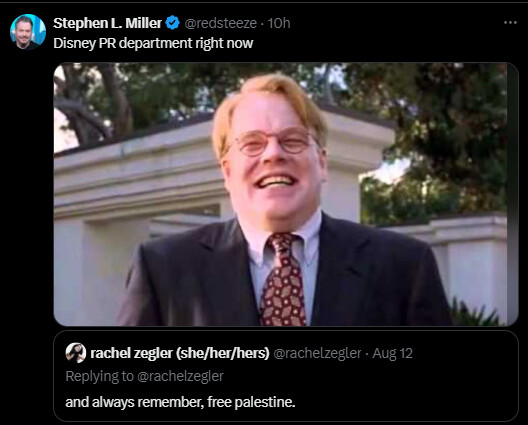This screenshot has width=528, height=425.
Task: Open the 10h timestamp link
Action: 279,23
